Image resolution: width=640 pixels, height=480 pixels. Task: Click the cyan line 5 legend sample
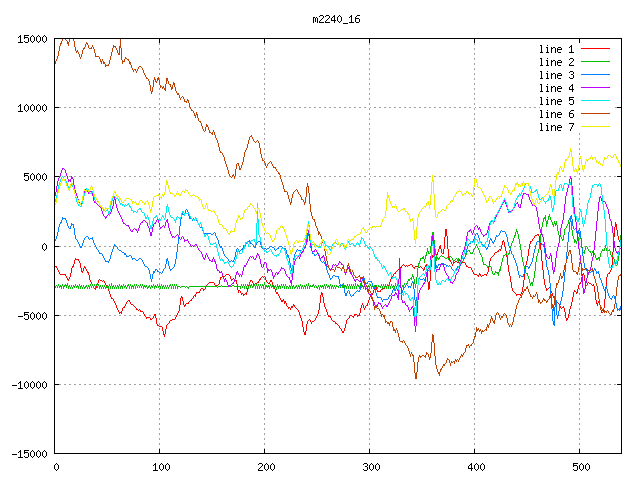click(x=596, y=101)
